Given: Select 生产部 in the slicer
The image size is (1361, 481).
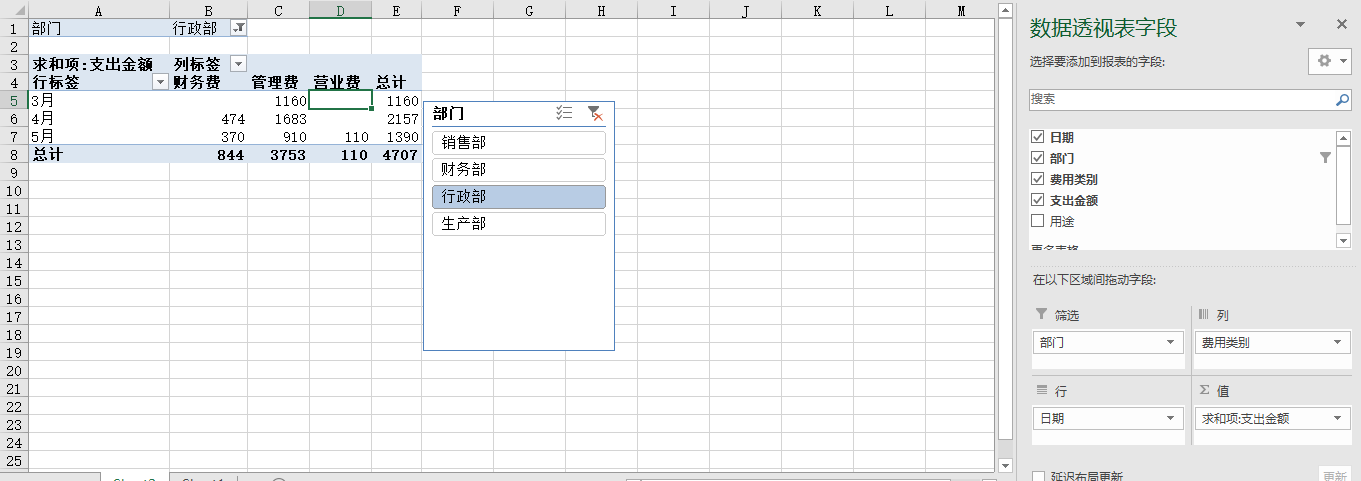Looking at the screenshot, I should coord(518,224).
